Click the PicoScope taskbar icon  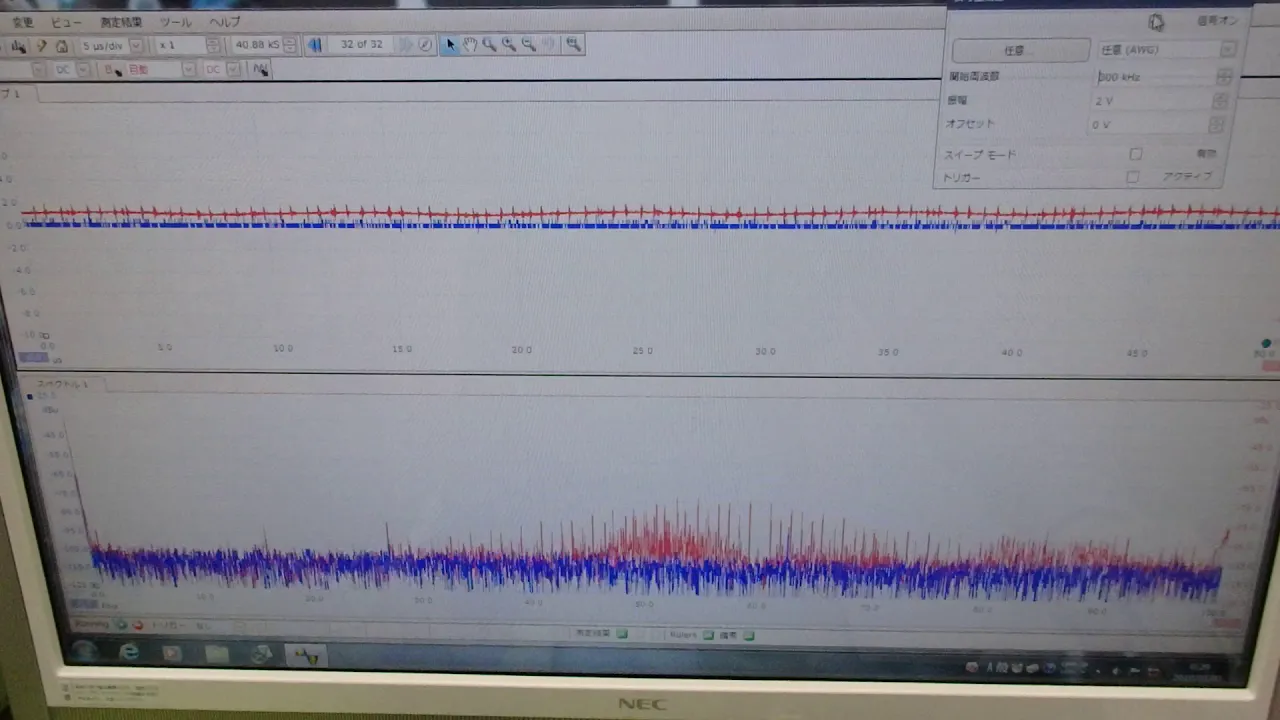click(x=306, y=655)
